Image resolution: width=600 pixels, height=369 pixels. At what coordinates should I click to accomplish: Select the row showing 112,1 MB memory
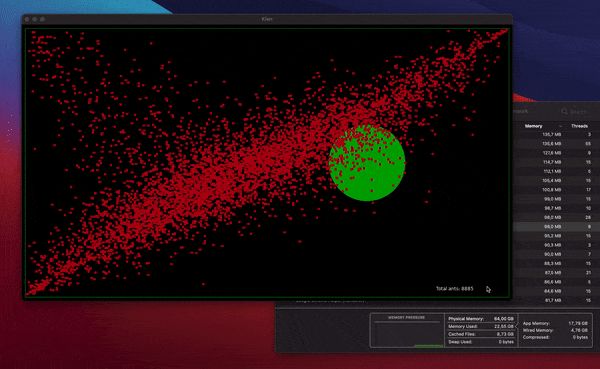(x=556, y=171)
